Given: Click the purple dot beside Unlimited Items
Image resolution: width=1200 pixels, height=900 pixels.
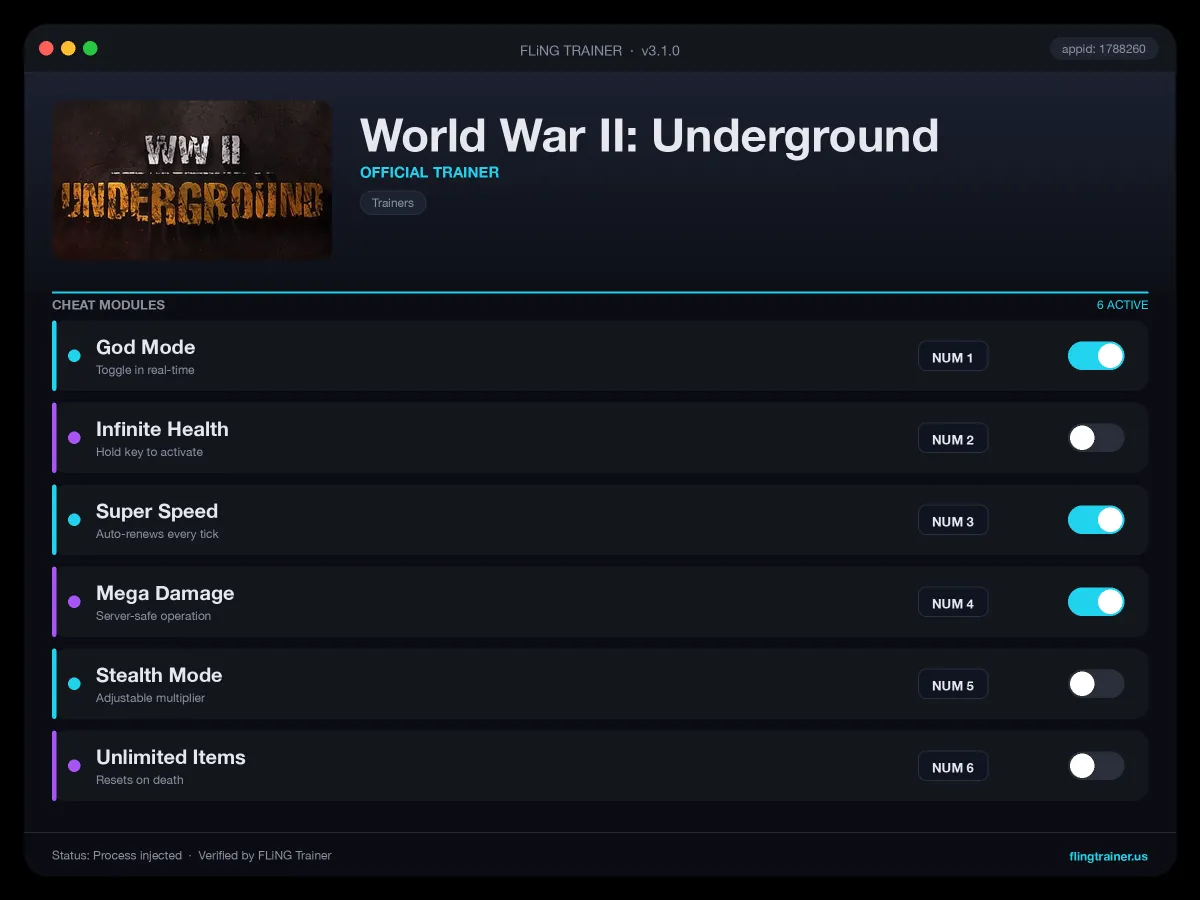Looking at the screenshot, I should tap(74, 766).
